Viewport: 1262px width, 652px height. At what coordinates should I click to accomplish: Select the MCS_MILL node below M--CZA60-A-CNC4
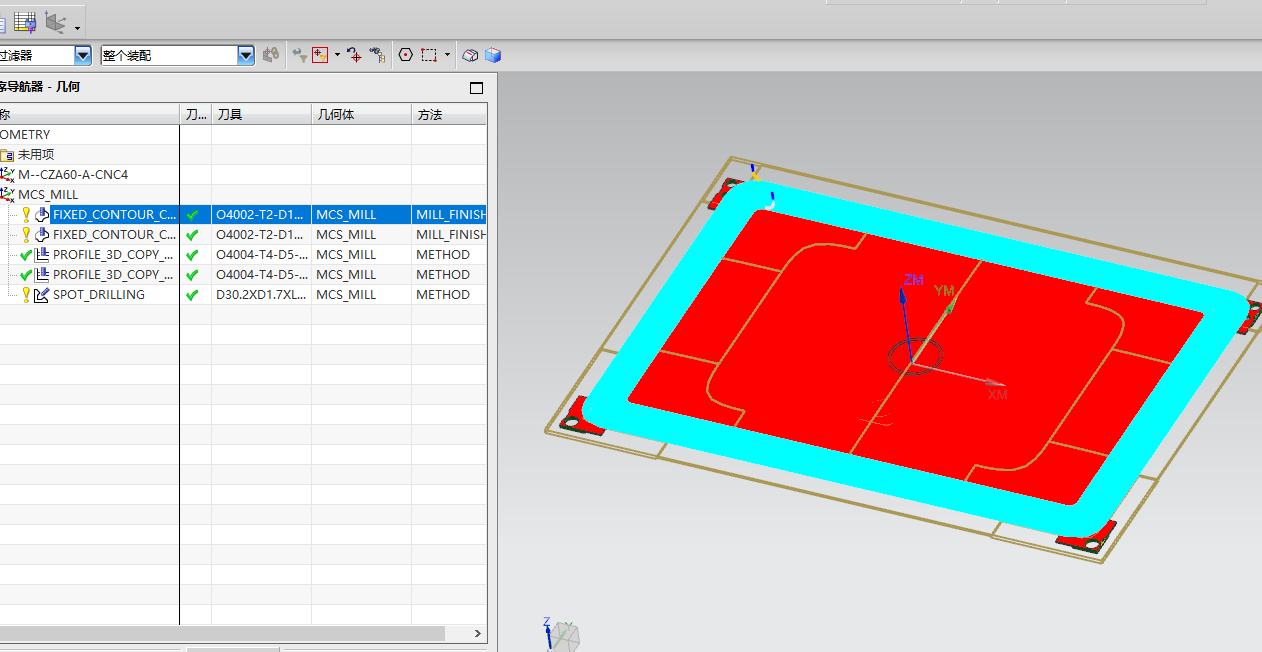point(48,194)
